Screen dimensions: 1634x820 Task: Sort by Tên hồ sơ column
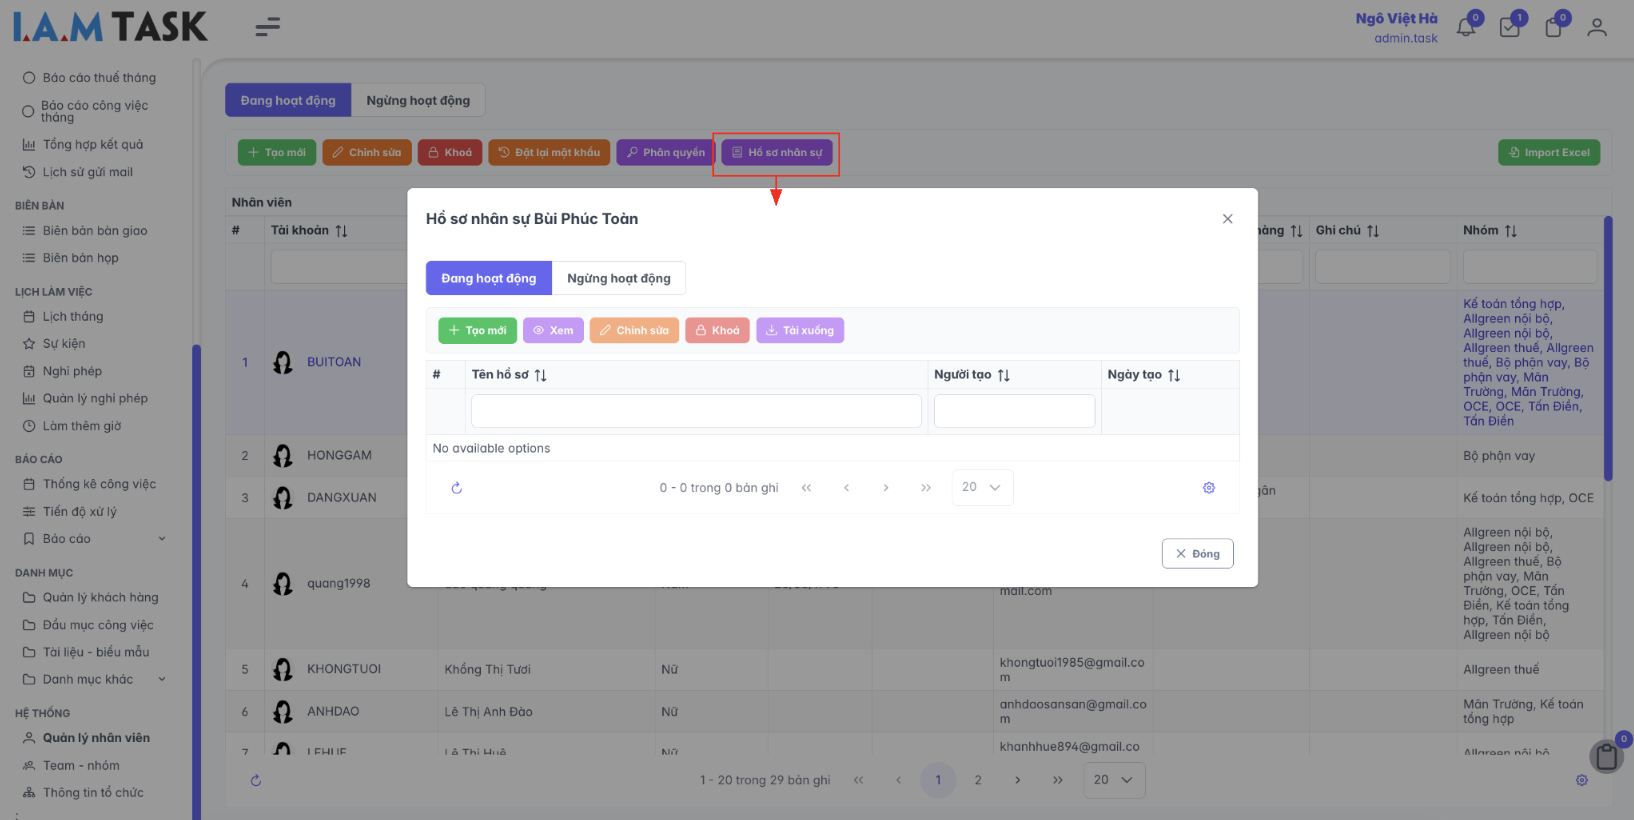(x=541, y=375)
